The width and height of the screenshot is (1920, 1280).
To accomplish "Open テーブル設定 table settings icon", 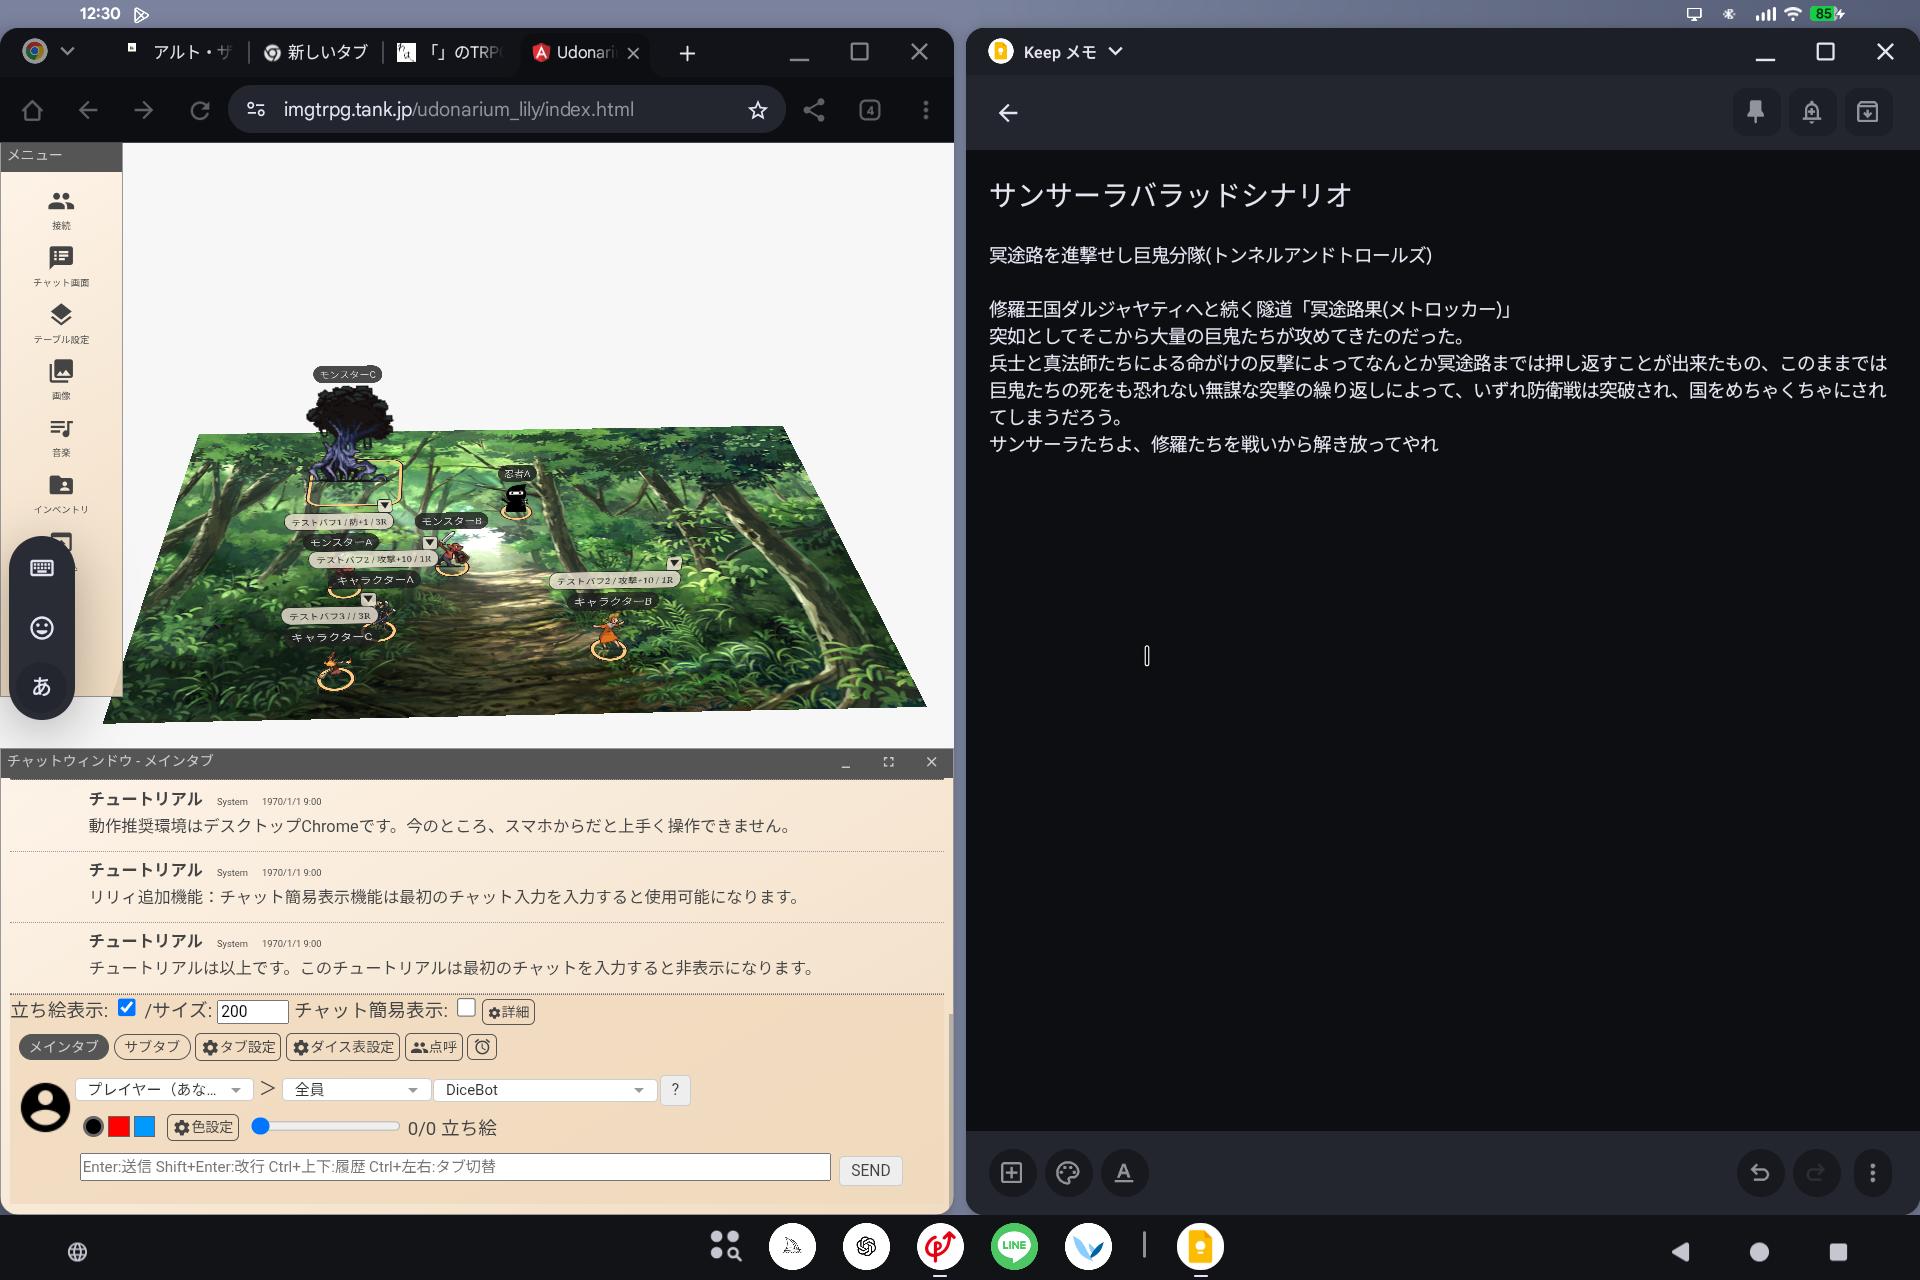I will (61, 316).
